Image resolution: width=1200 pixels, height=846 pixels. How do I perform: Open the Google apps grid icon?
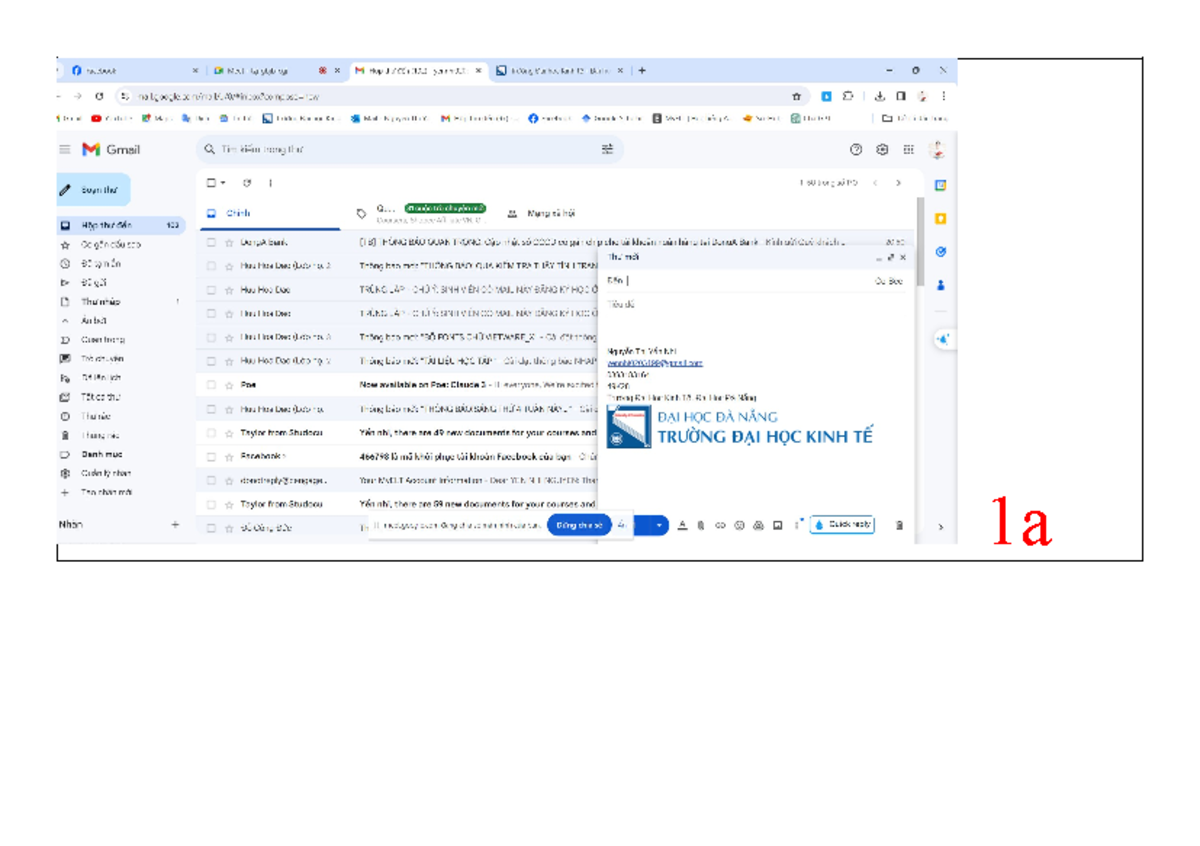(908, 150)
